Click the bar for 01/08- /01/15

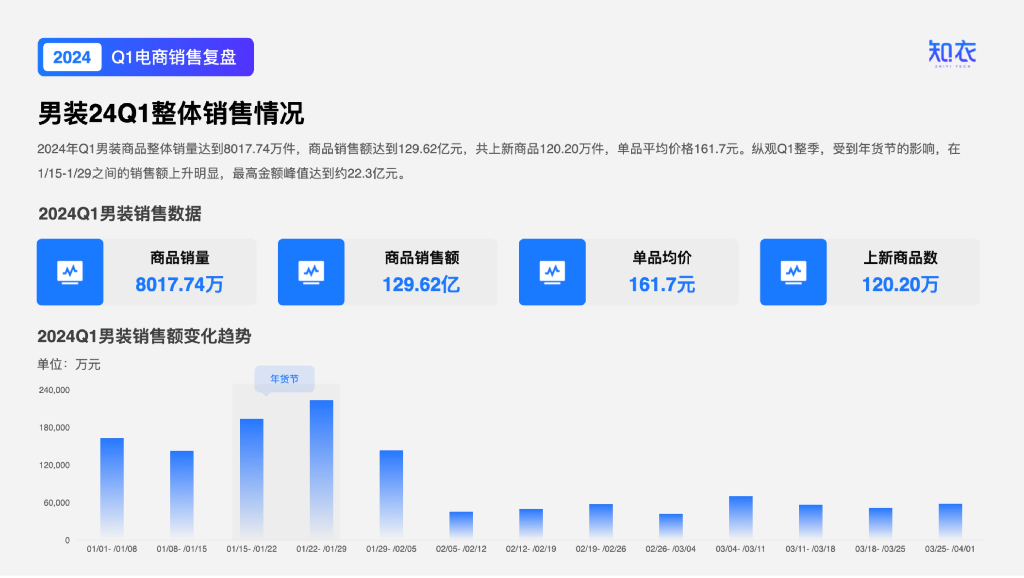tap(182, 495)
